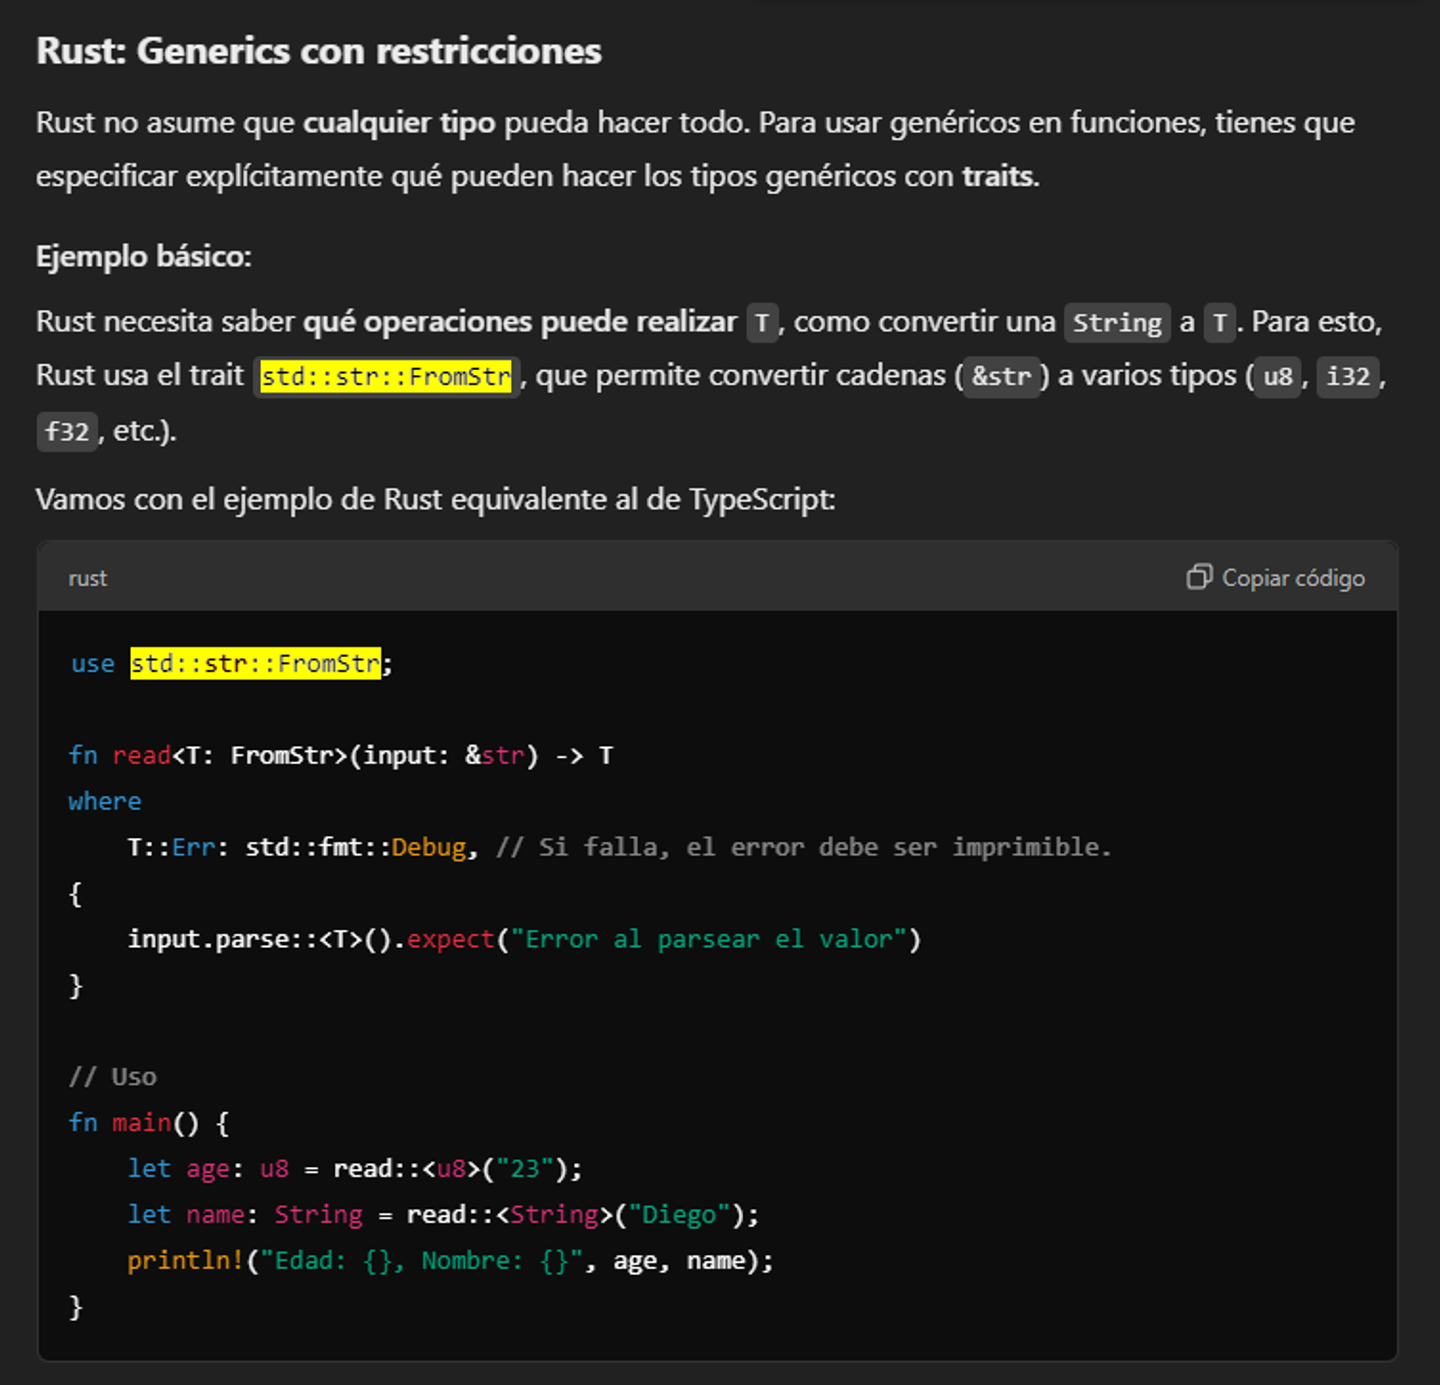Click the 'Rust: Generics con restricciones' heading

319,51
